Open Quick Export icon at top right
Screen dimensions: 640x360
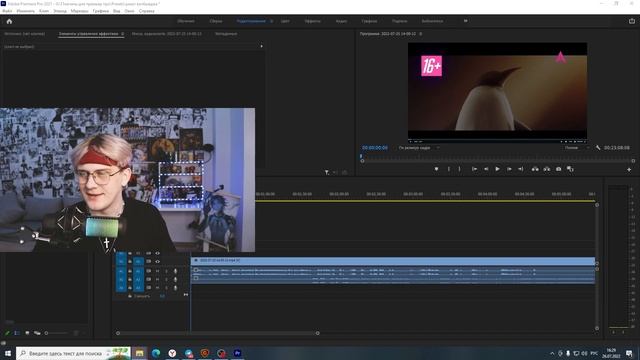click(632, 21)
